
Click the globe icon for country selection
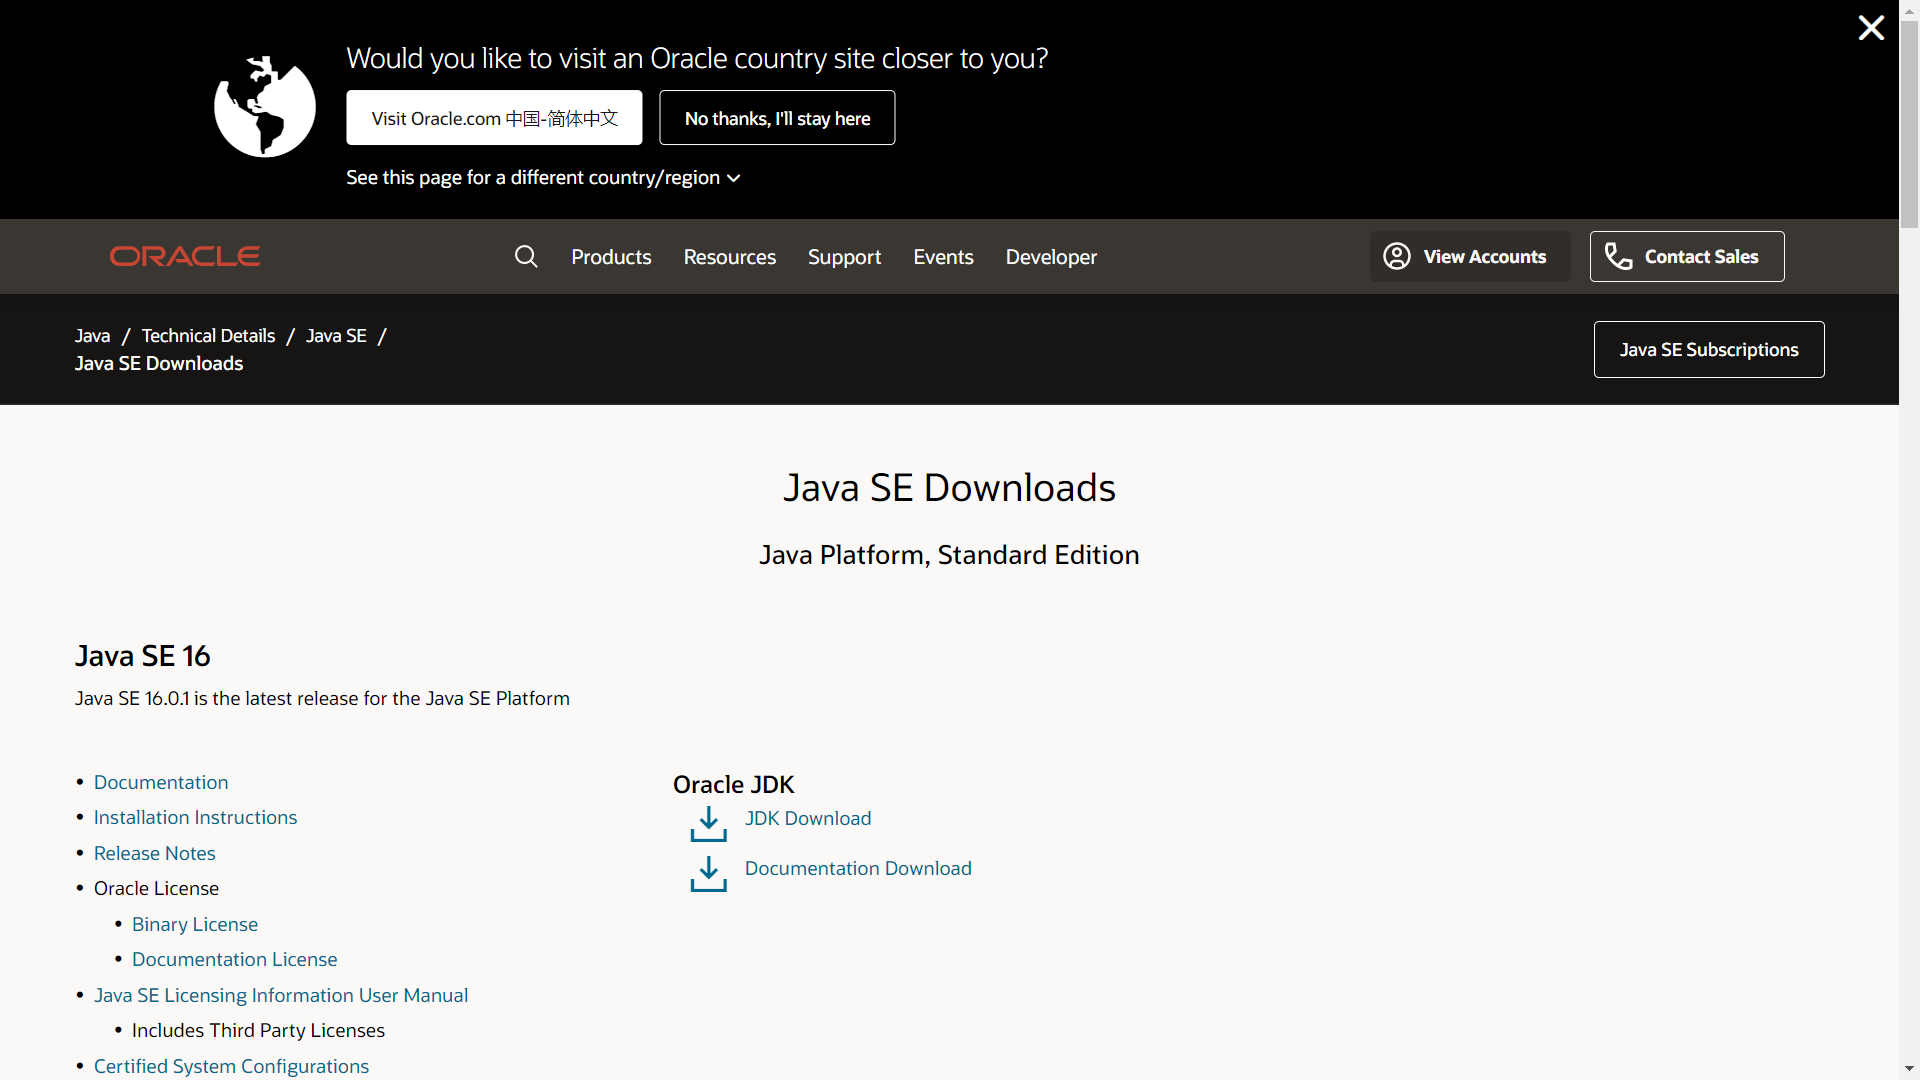point(265,104)
